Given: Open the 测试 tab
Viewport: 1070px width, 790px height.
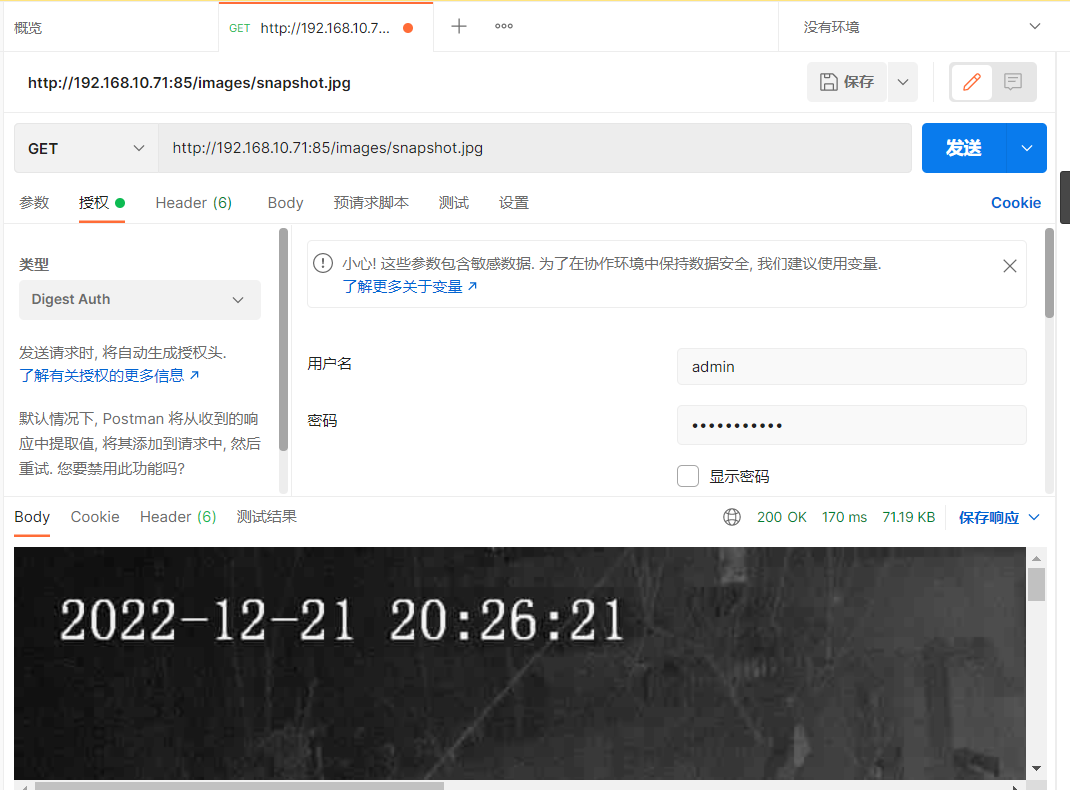Looking at the screenshot, I should pyautogui.click(x=454, y=203).
